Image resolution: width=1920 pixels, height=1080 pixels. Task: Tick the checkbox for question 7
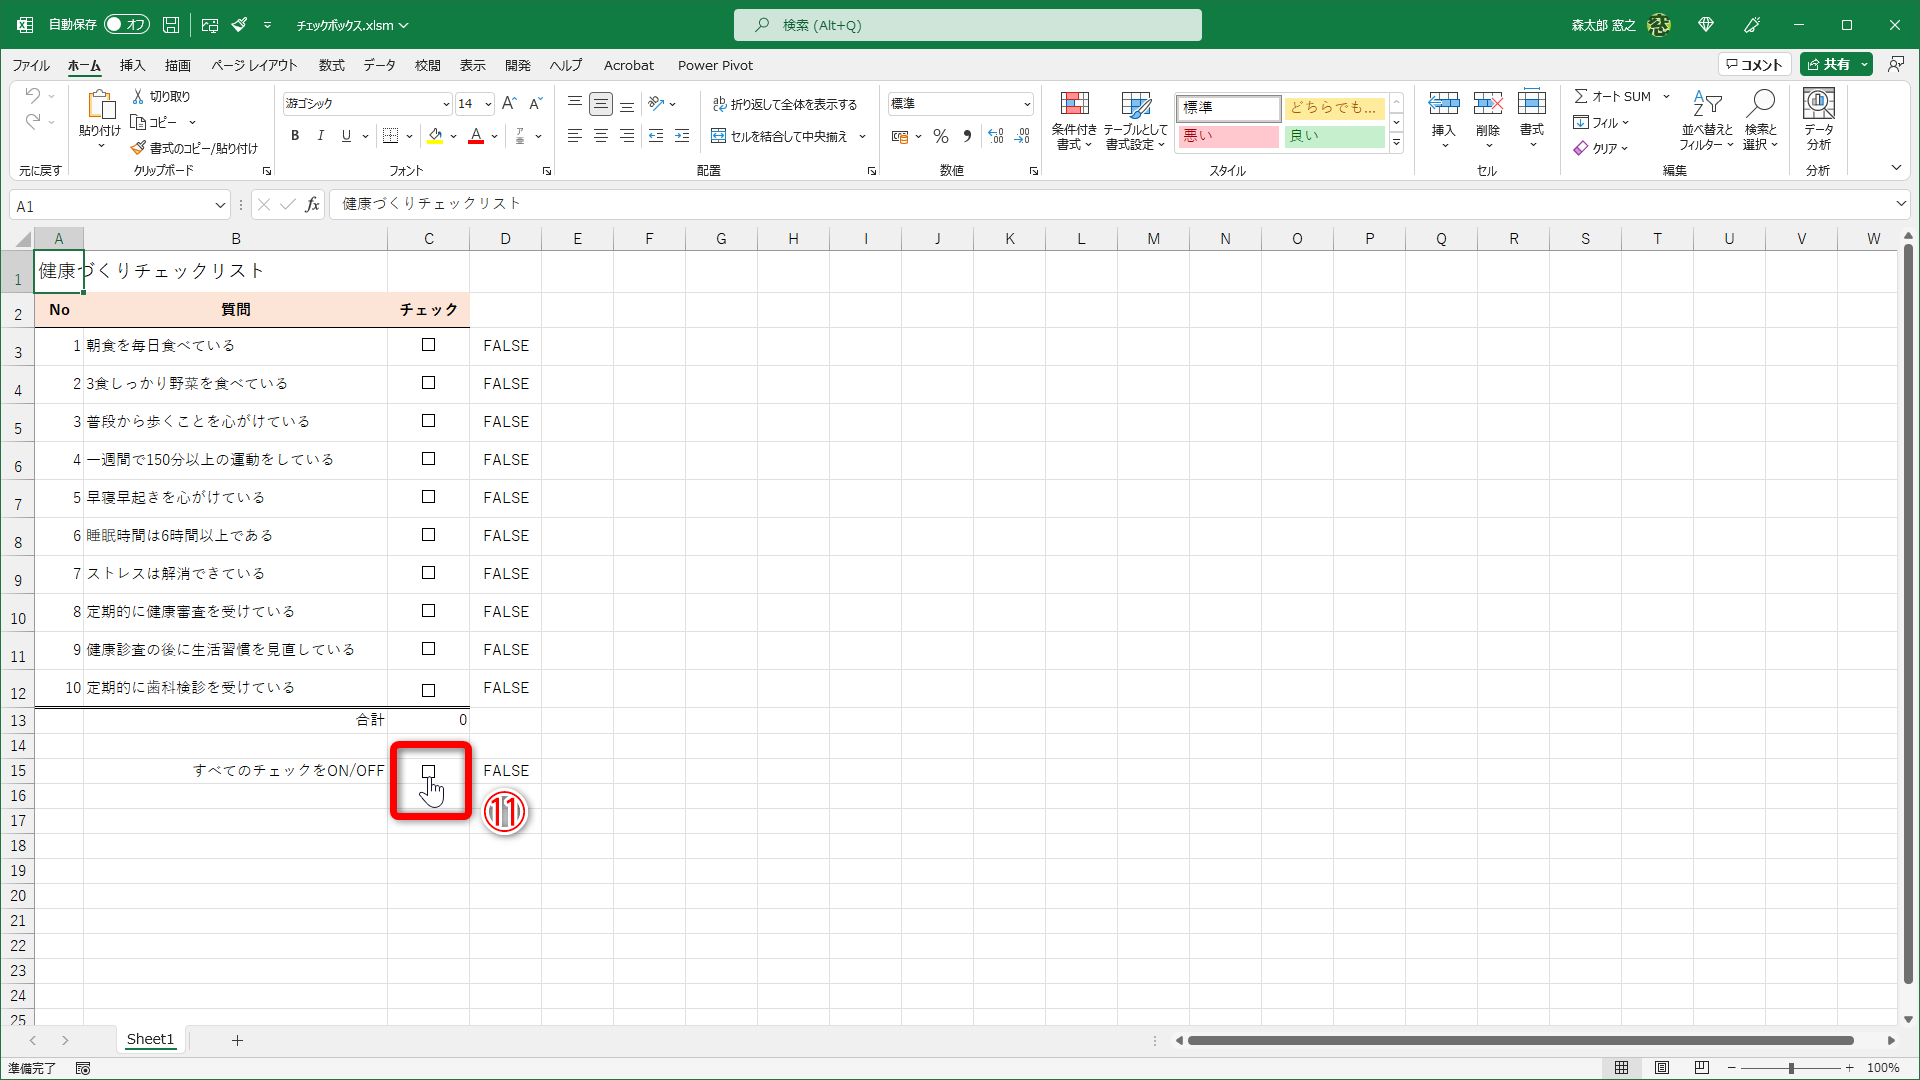(428, 573)
